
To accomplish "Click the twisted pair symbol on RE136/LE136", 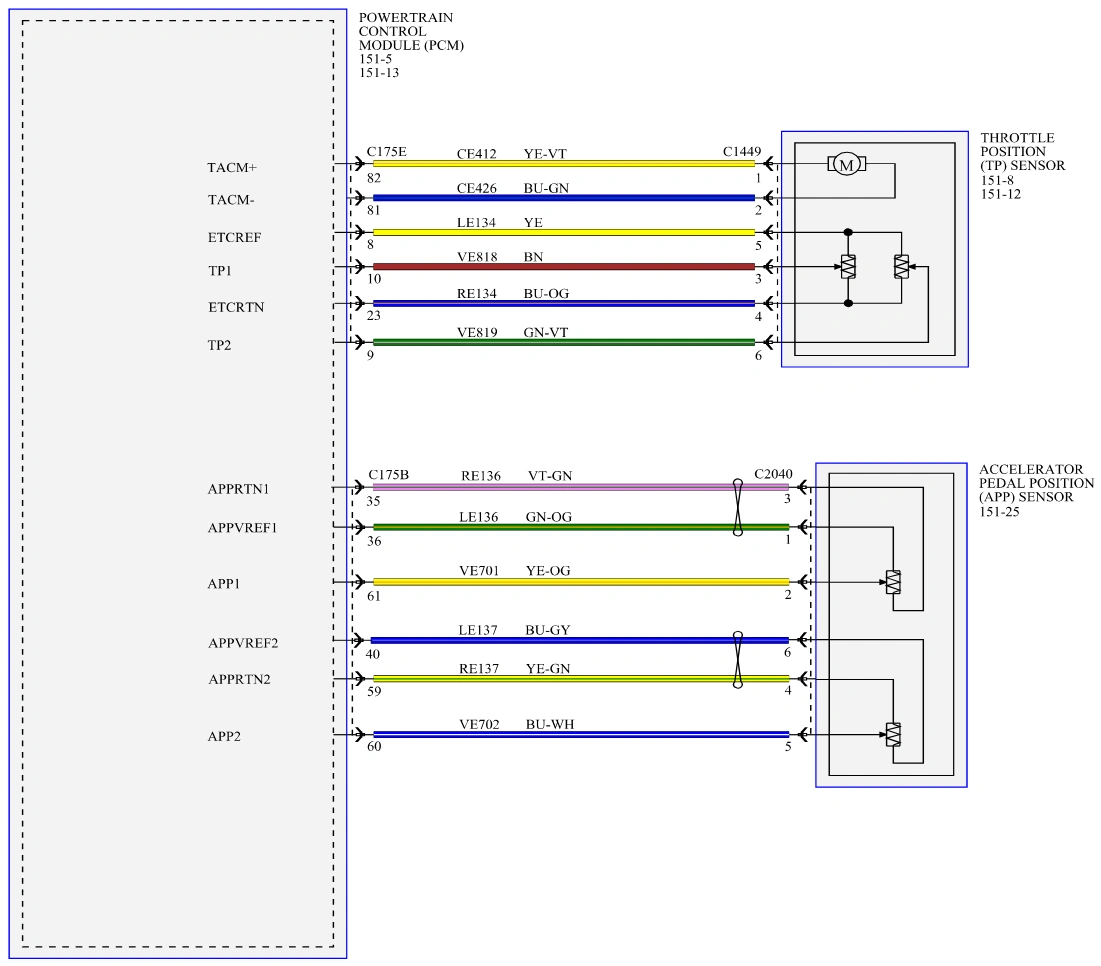I will [738, 507].
